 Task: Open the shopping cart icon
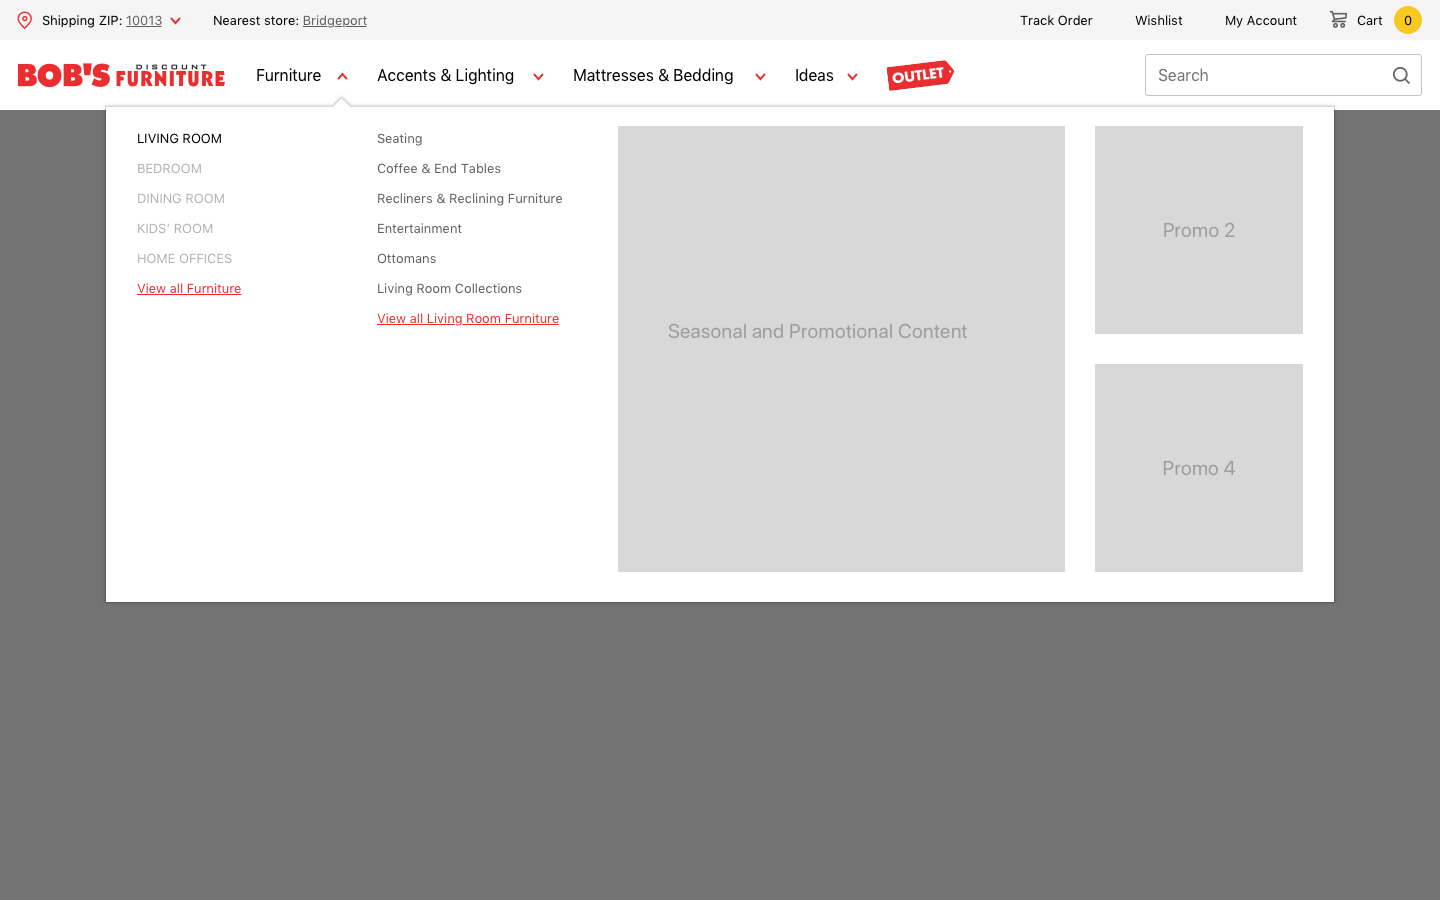[1338, 19]
